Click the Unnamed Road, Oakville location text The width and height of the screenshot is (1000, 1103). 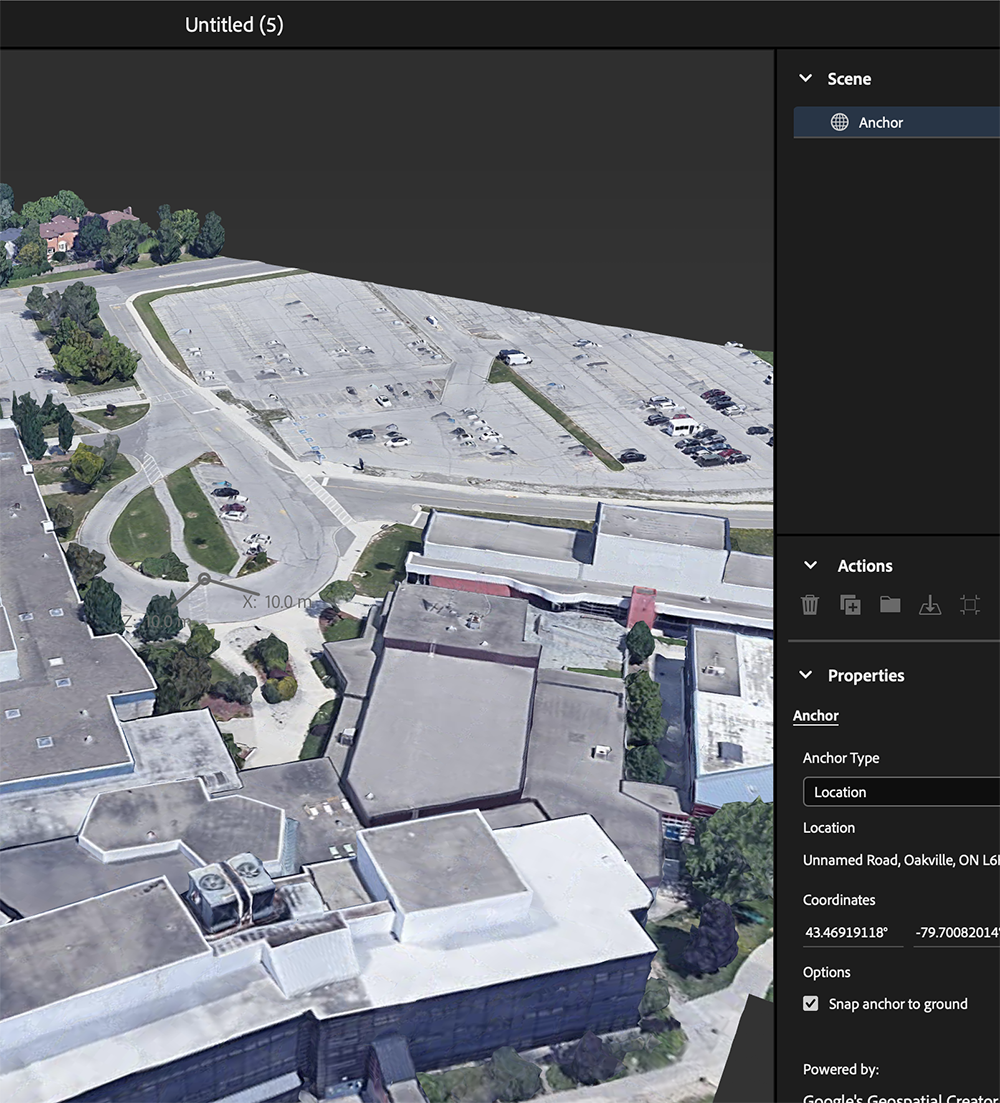click(898, 860)
